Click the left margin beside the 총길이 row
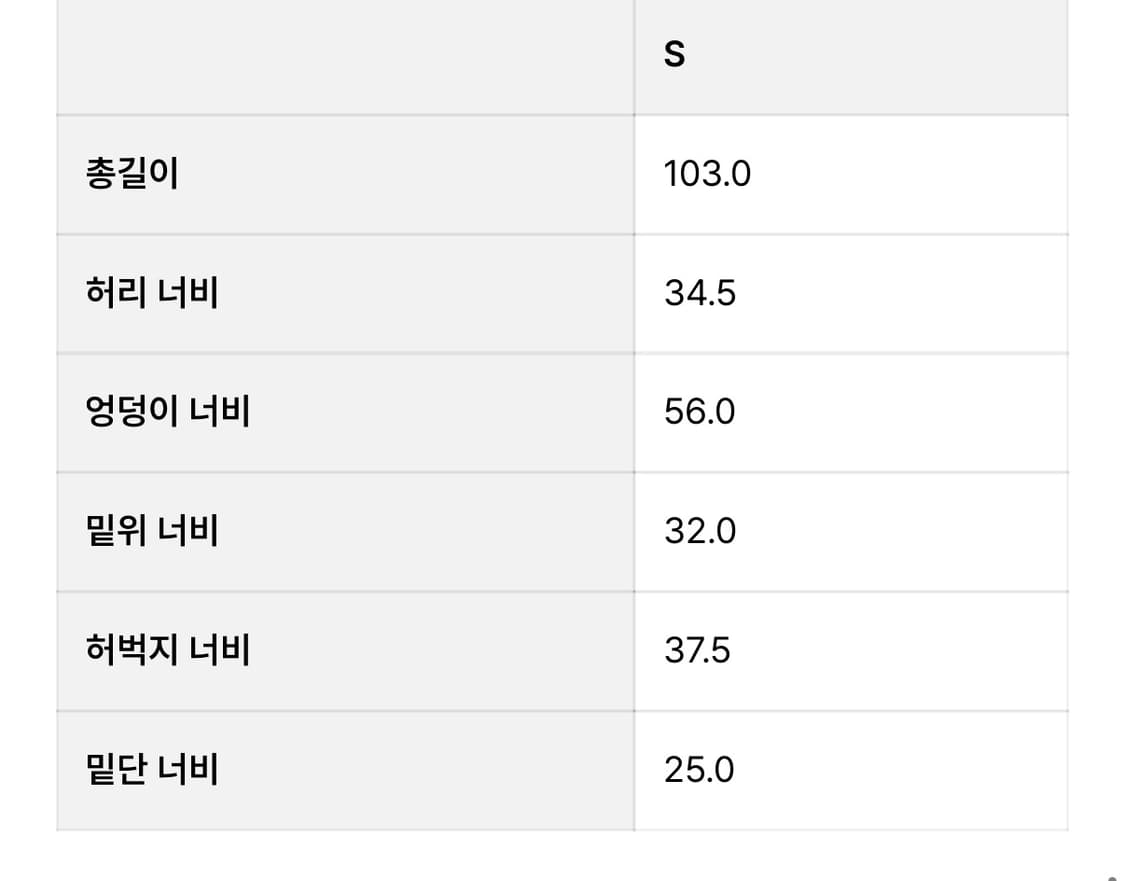Viewport: 1125px width, 881px height. coord(27,174)
